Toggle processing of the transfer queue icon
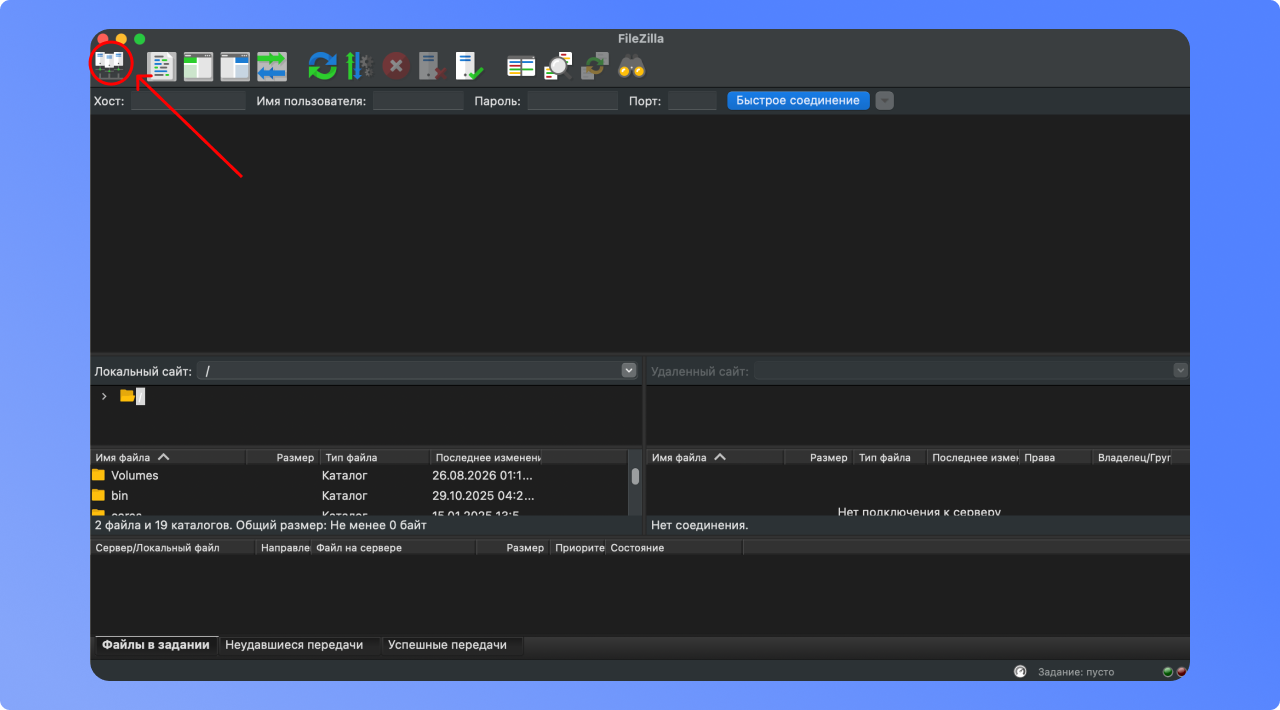The height and width of the screenshot is (710, 1280). tap(359, 66)
